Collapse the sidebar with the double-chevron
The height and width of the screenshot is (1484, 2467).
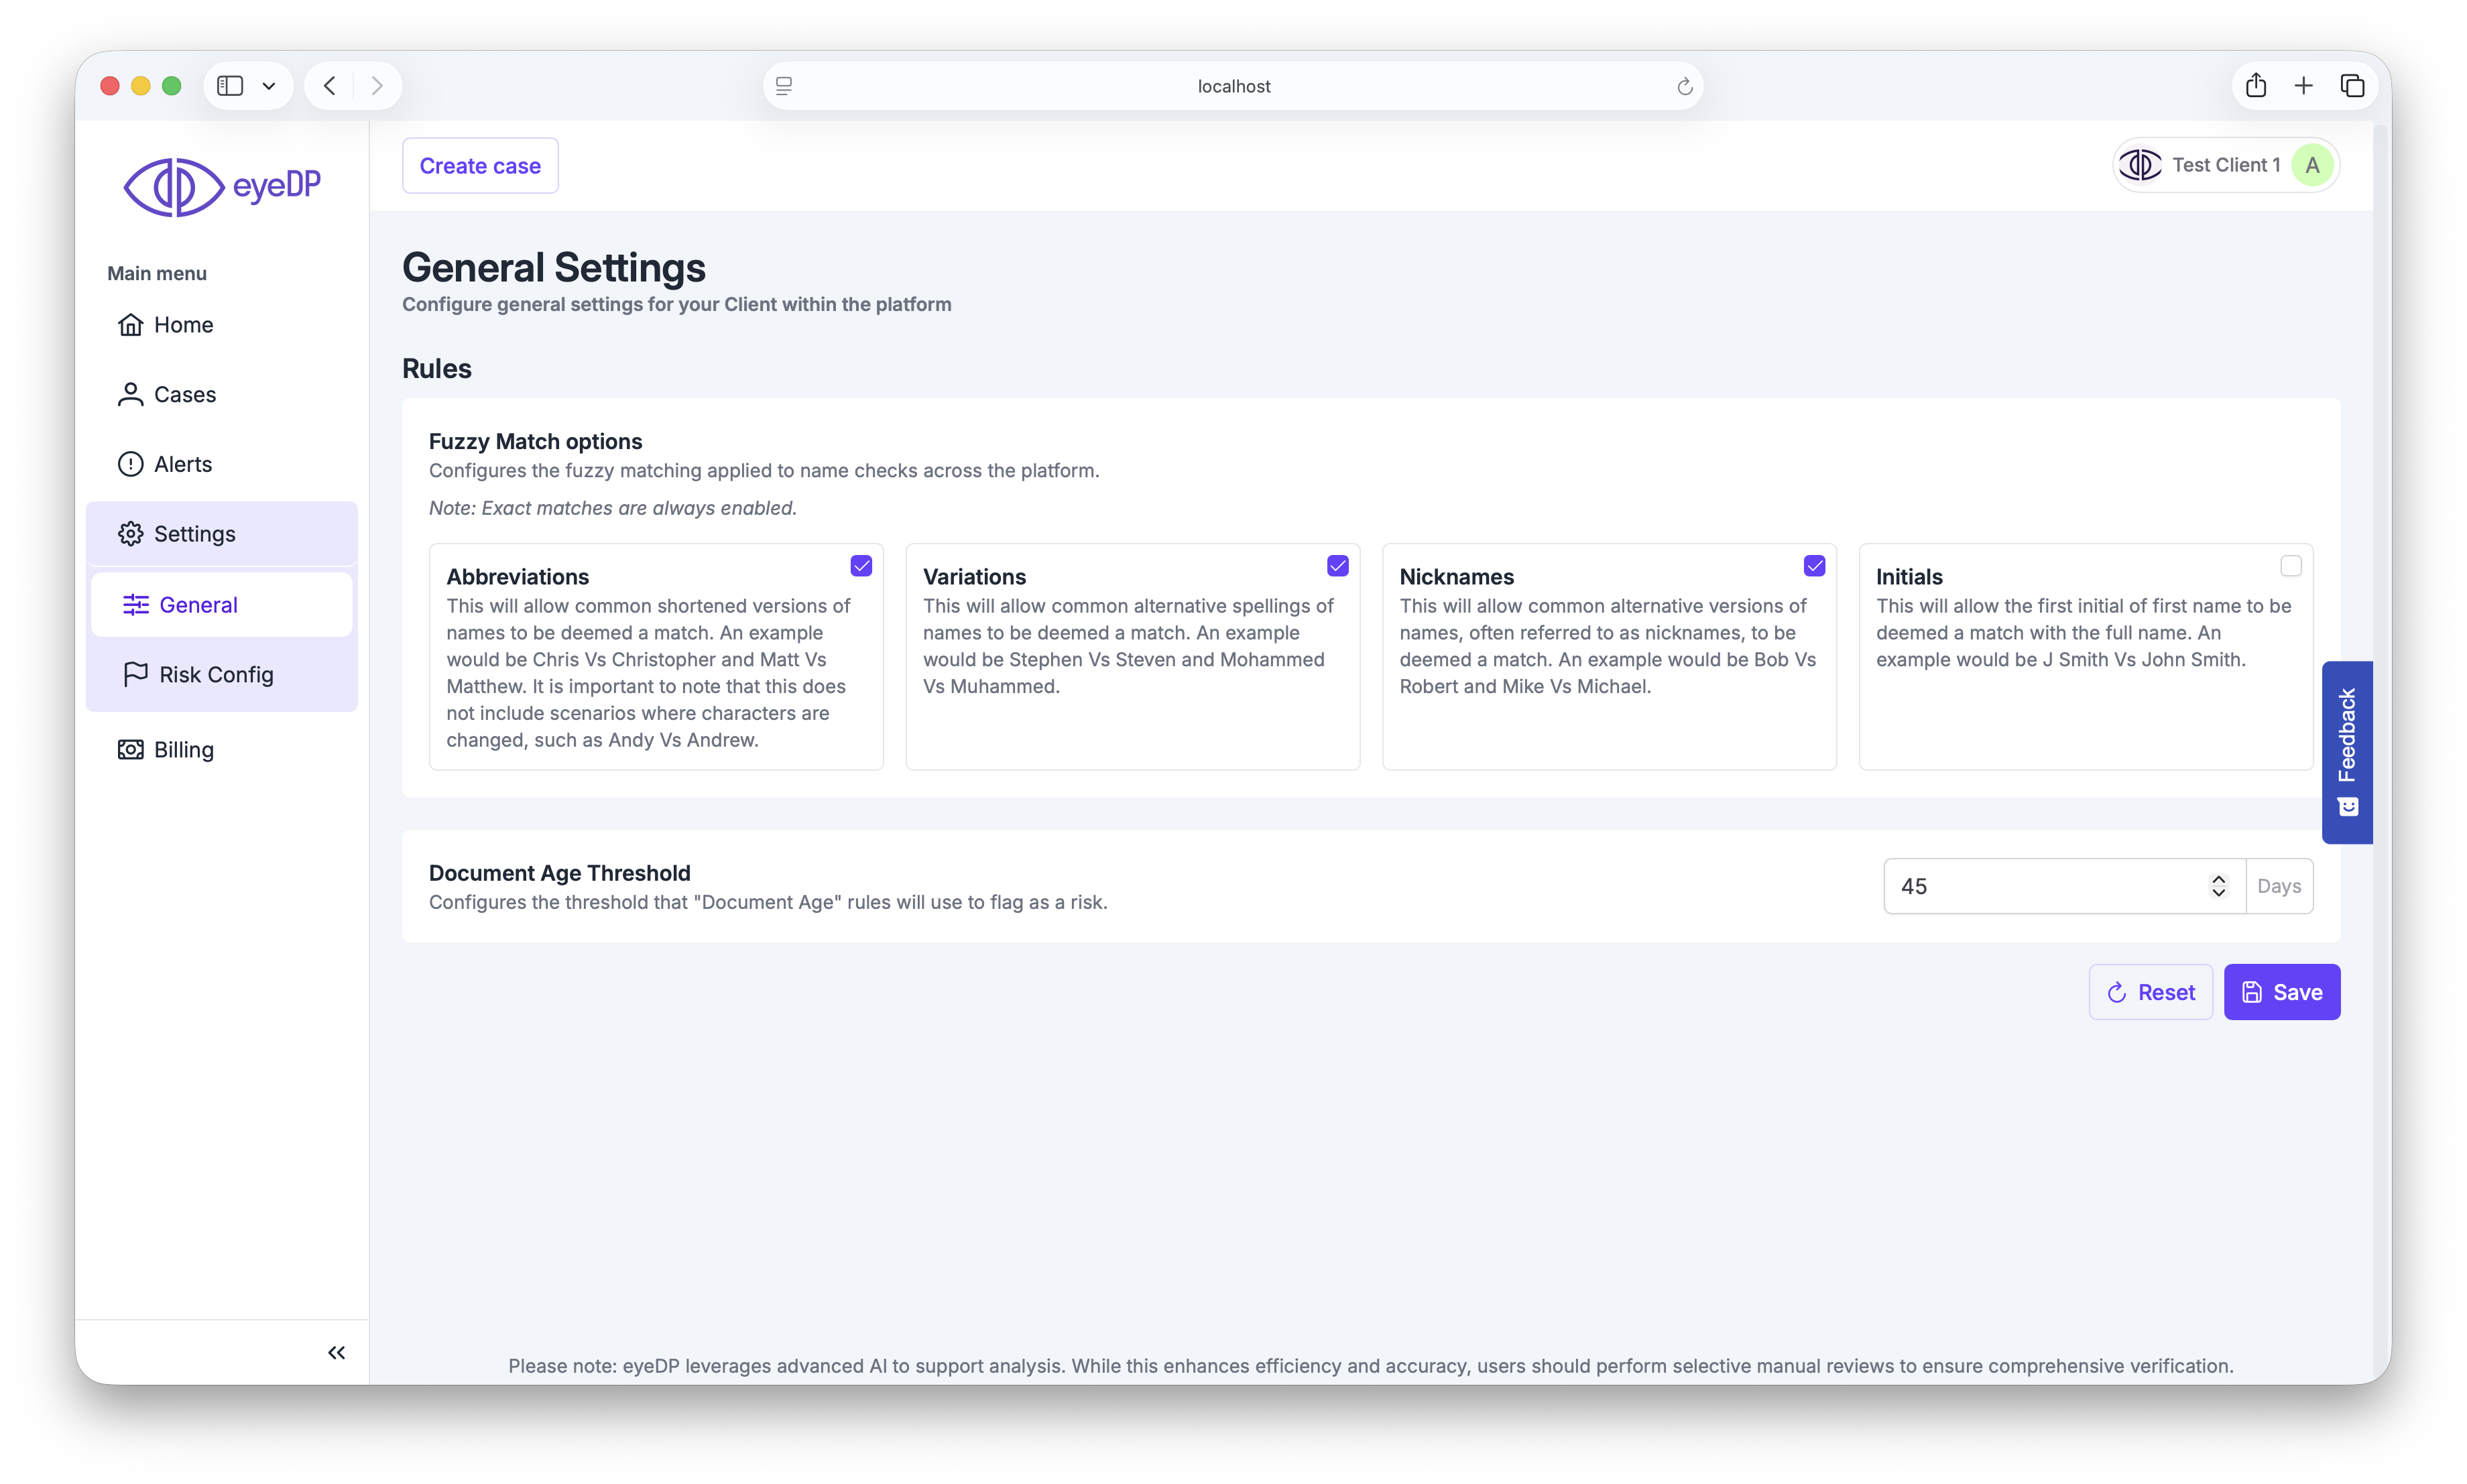tap(336, 1352)
